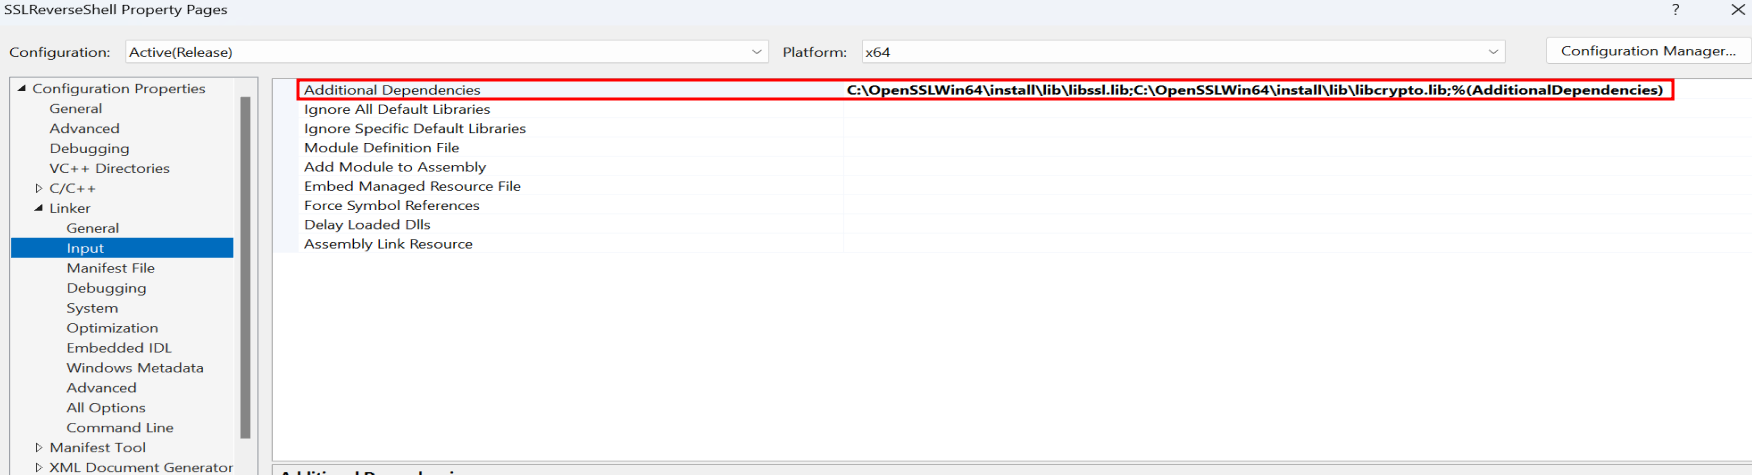Expand the XML Document Generator node
The image size is (1752, 475).
(x=39, y=467)
